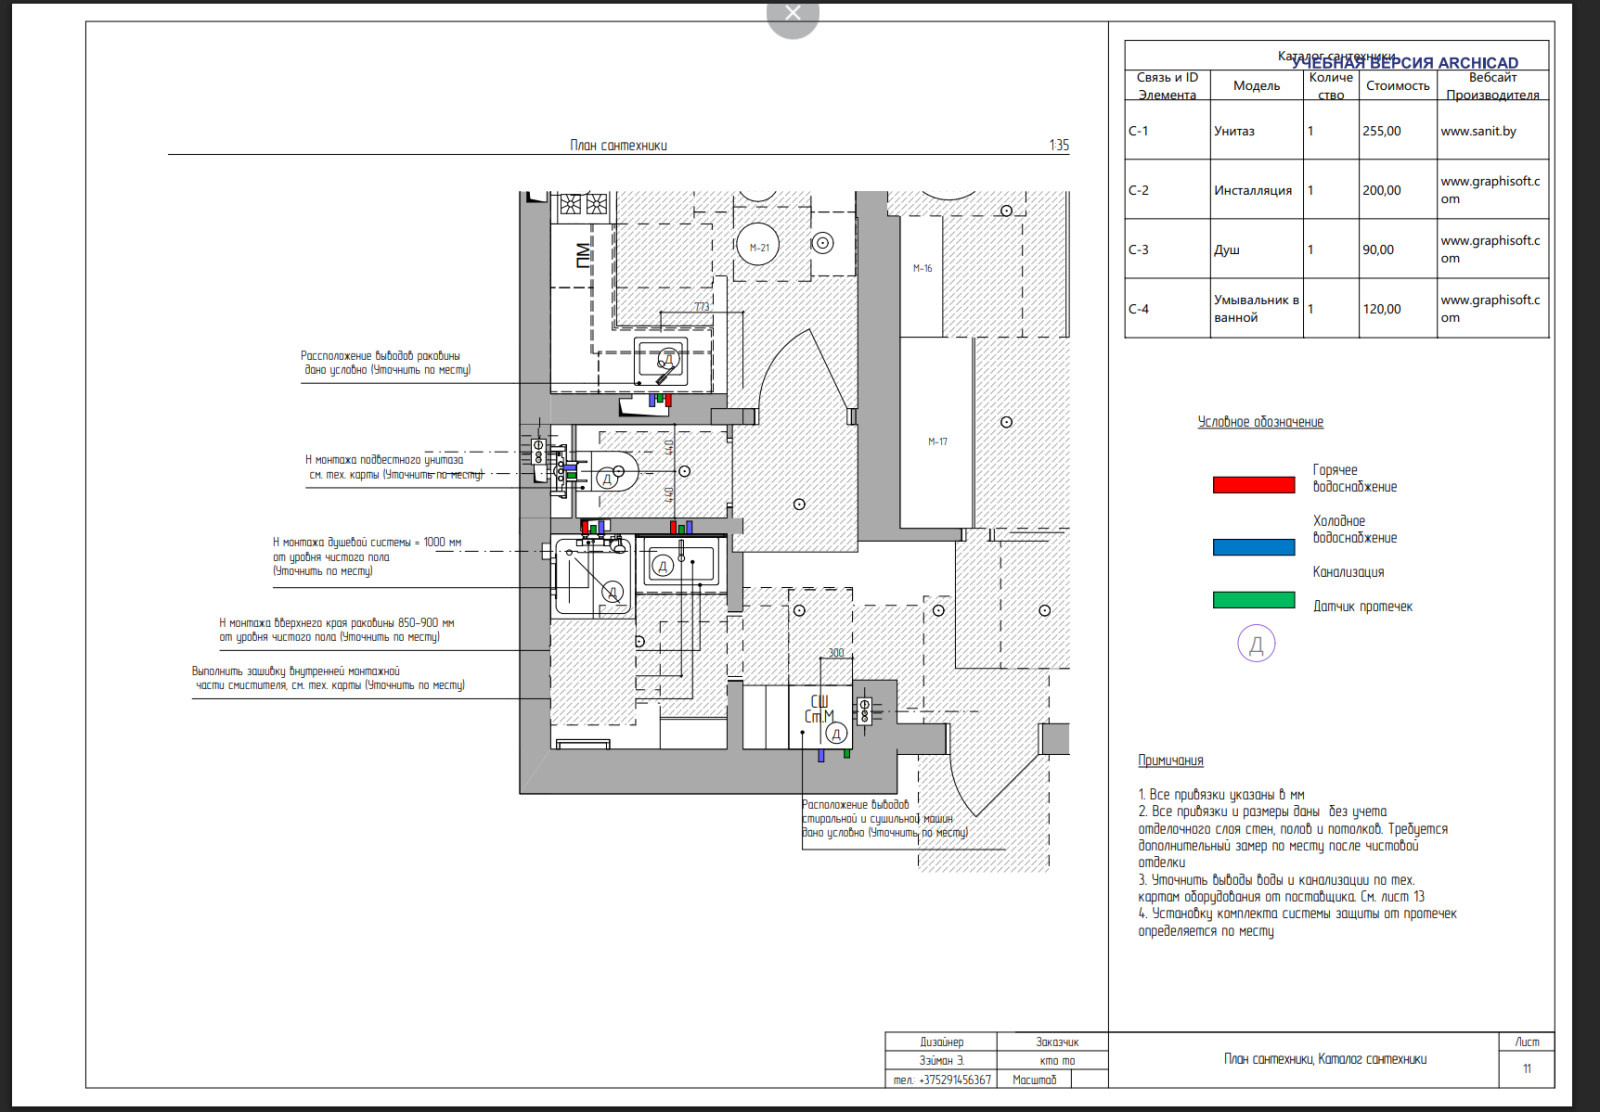The width and height of the screenshot is (1600, 1112).
Task: Click the toilet fixture on the plan
Action: pyautogui.click(x=613, y=472)
